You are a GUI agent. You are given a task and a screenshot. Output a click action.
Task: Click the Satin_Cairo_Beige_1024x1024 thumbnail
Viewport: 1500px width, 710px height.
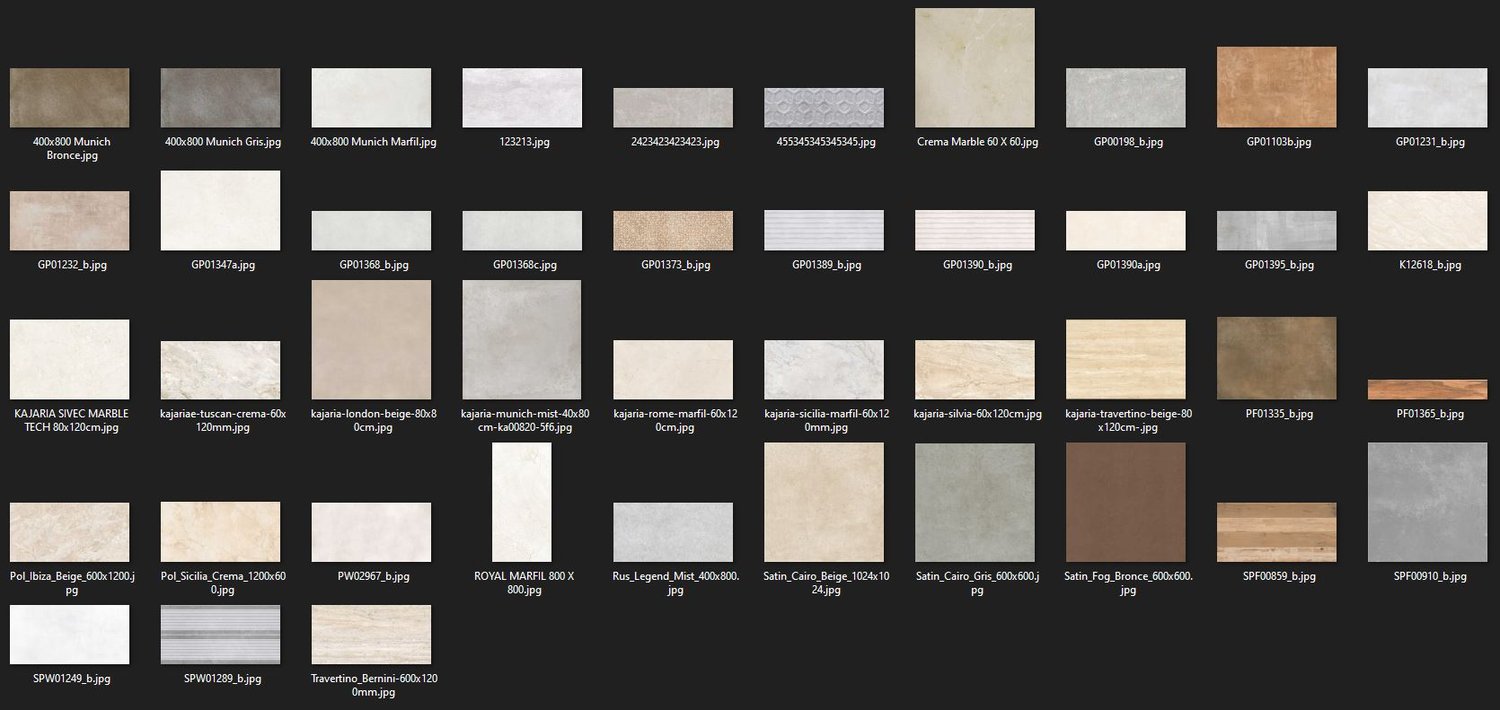tap(824, 502)
